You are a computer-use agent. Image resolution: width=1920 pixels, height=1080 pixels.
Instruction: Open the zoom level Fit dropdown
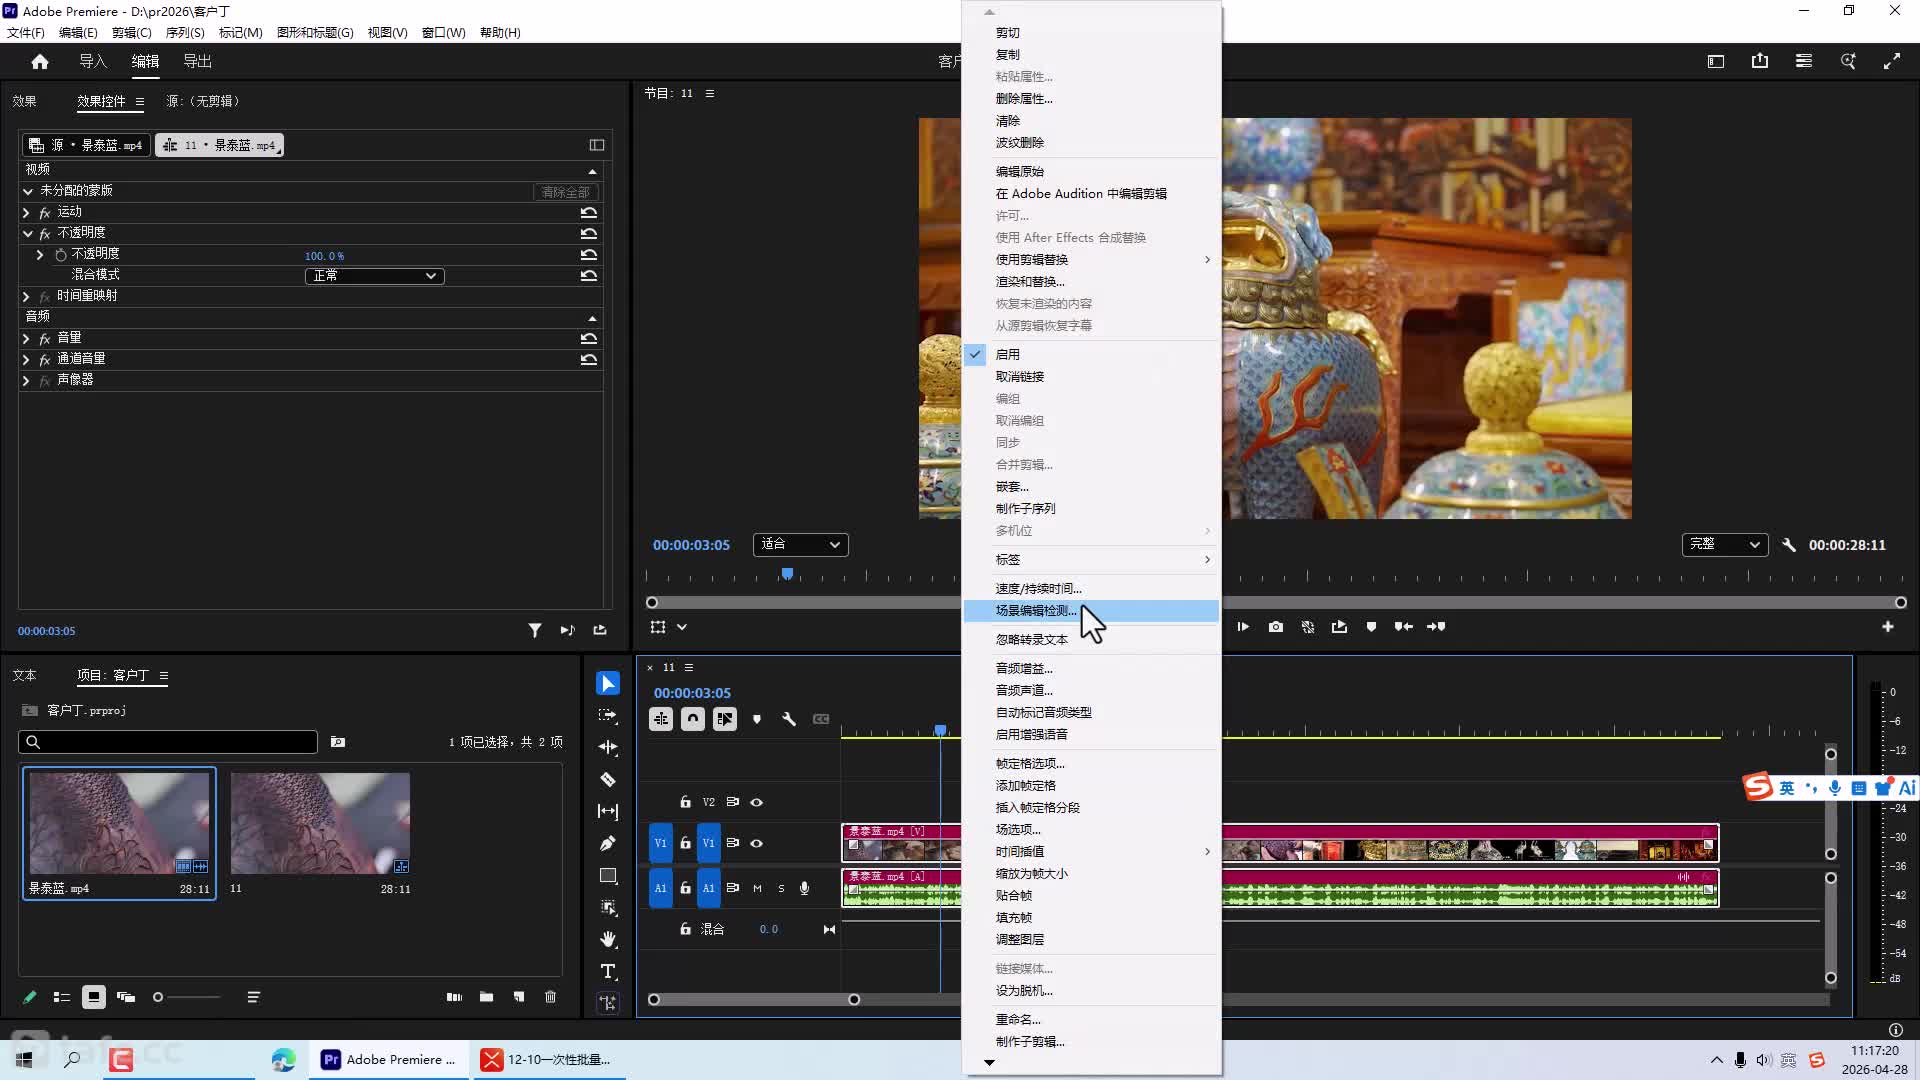(x=800, y=544)
